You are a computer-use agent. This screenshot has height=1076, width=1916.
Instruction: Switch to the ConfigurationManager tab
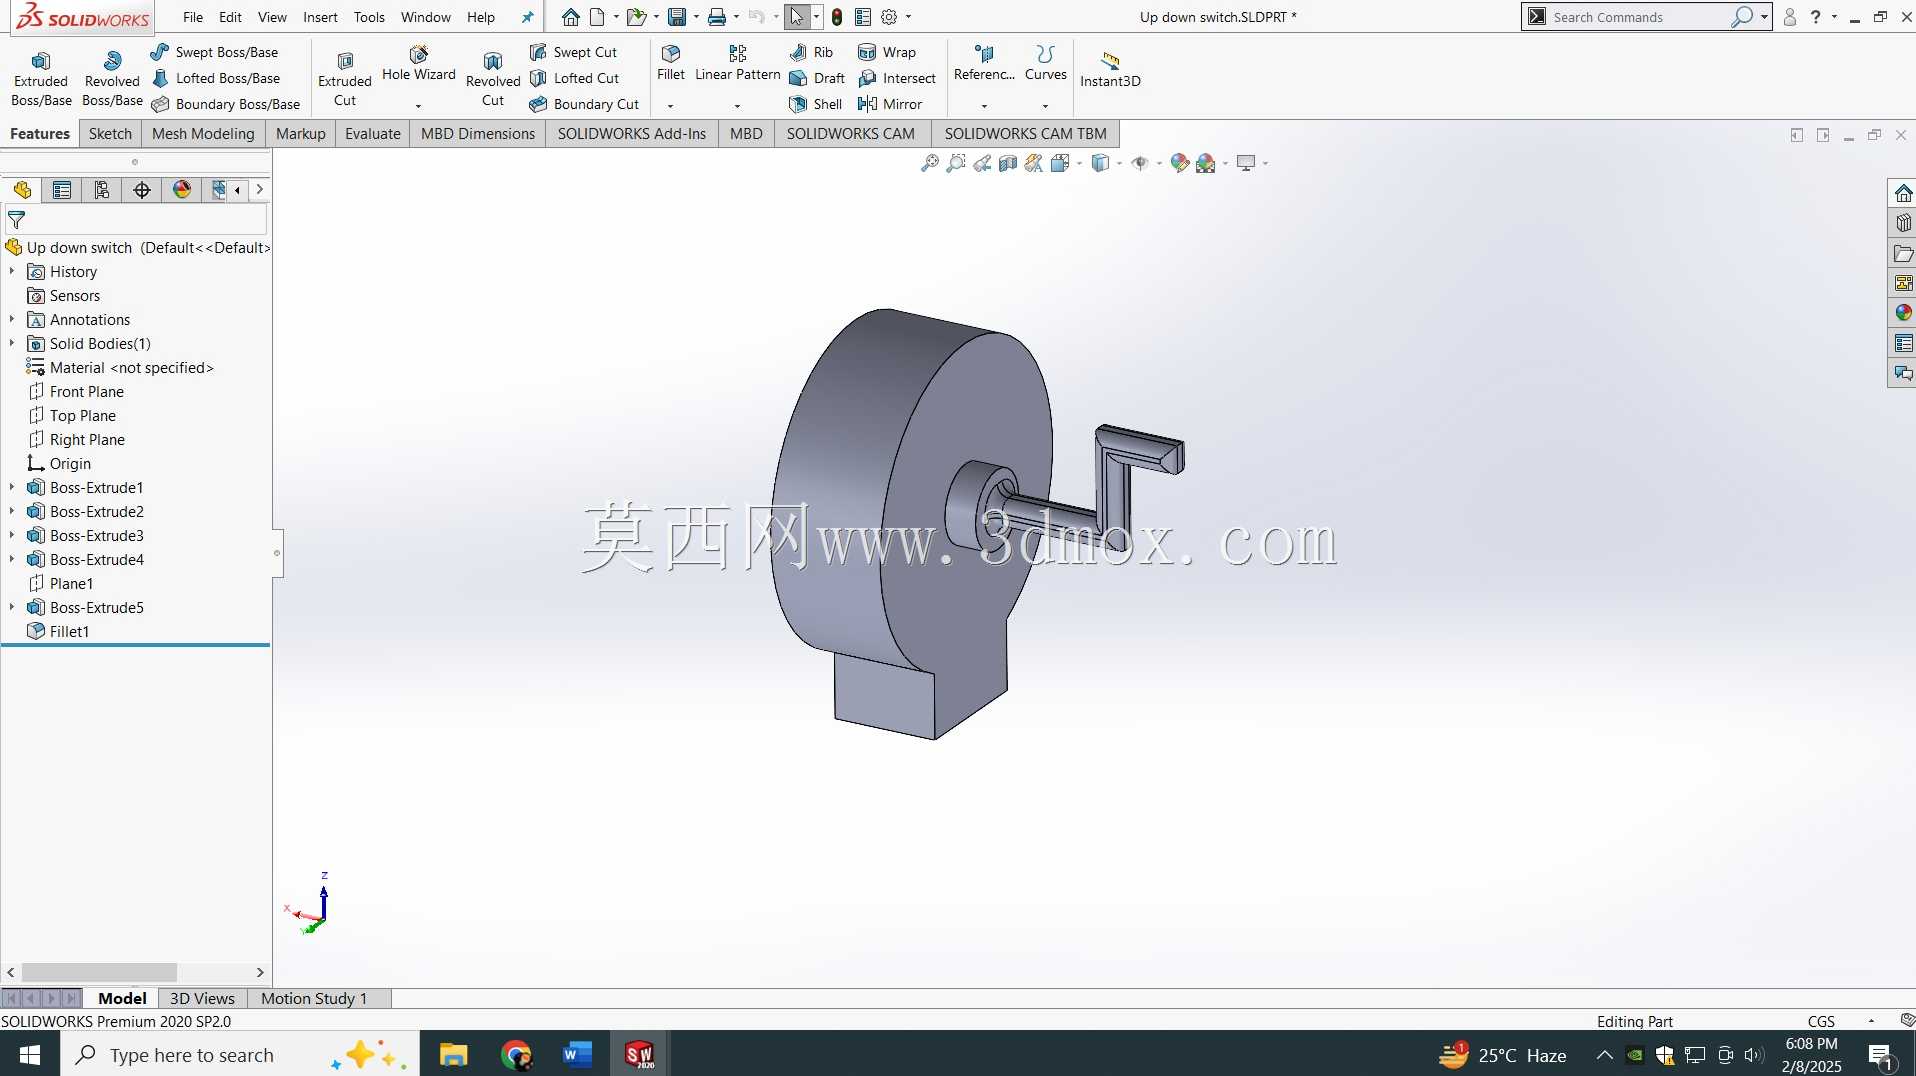click(x=102, y=190)
